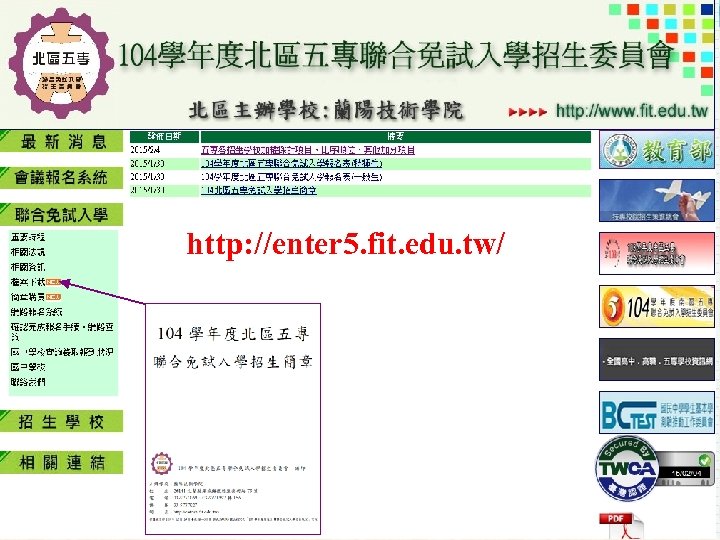Open the 相關連結 menu
Viewport: 720px width, 540px height.
pos(62,462)
